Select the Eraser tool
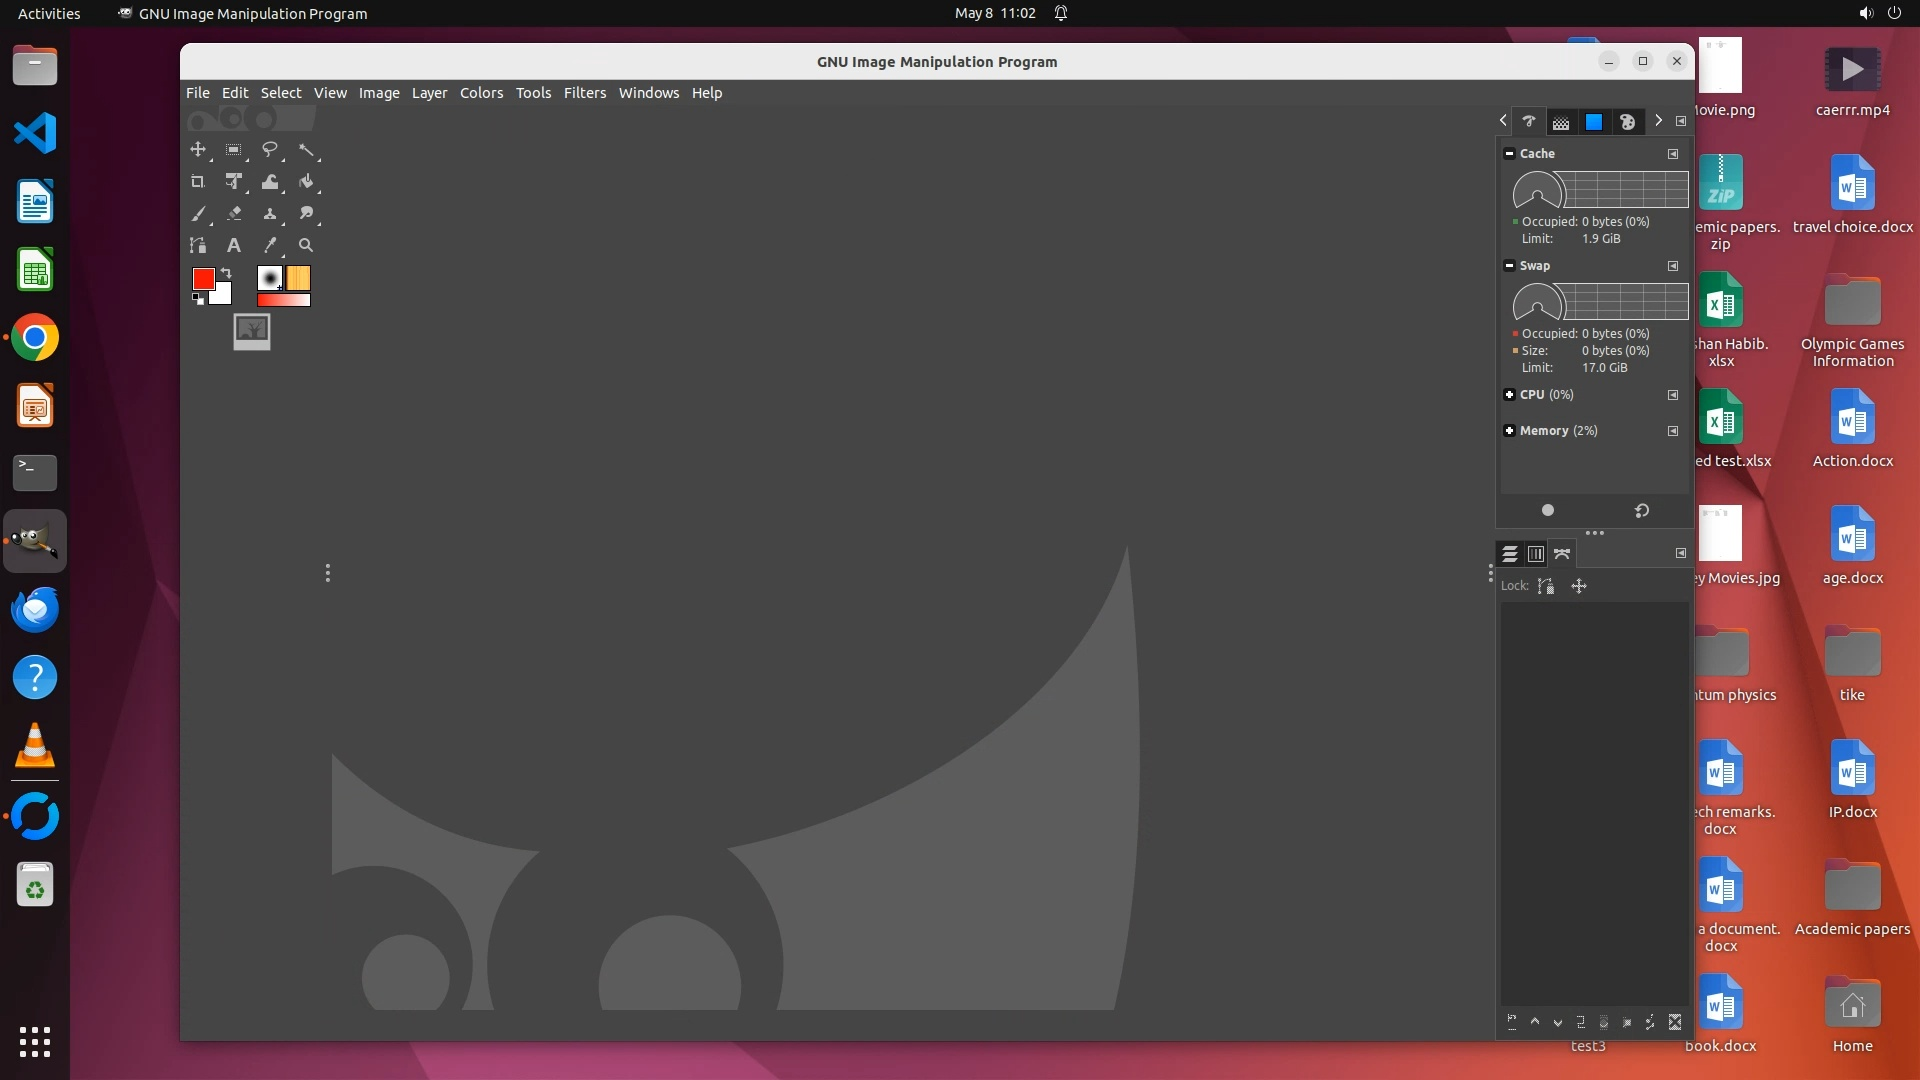Image resolution: width=1920 pixels, height=1080 pixels. [234, 214]
